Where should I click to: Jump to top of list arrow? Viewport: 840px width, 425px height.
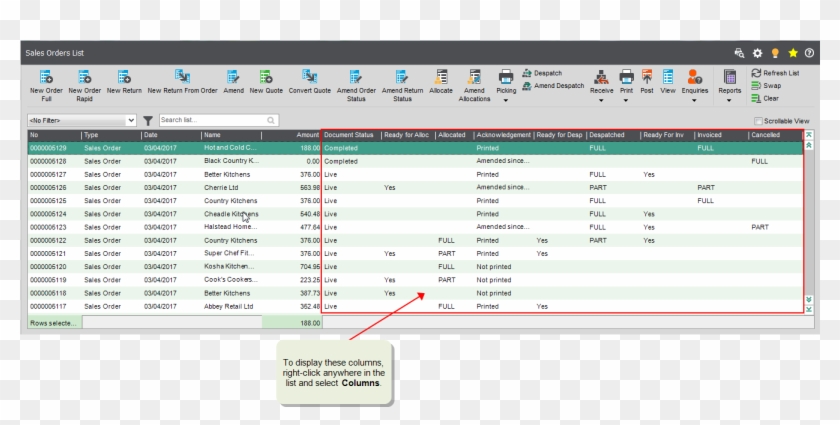(x=809, y=135)
